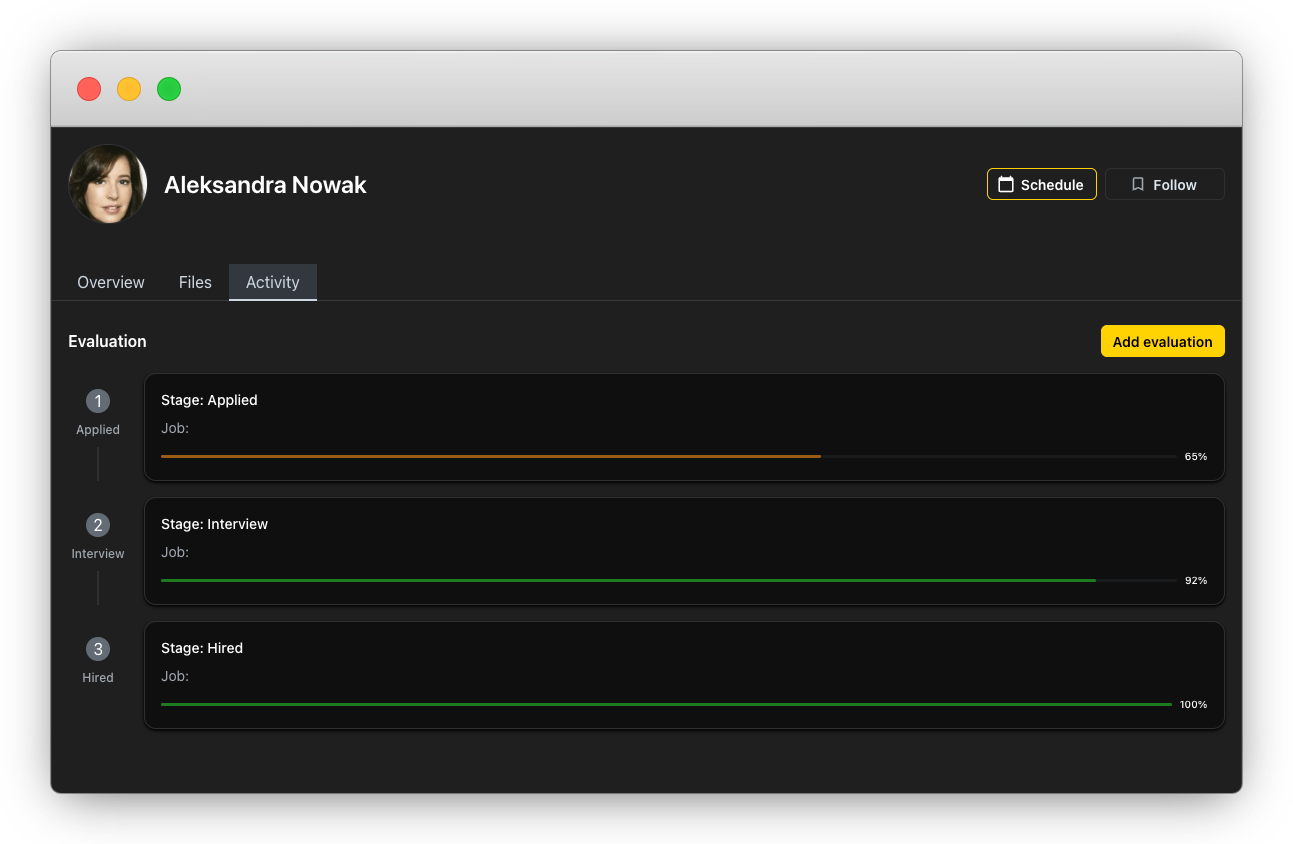Click the calendar icon in Schedule button
1293x844 pixels.
tap(1006, 184)
